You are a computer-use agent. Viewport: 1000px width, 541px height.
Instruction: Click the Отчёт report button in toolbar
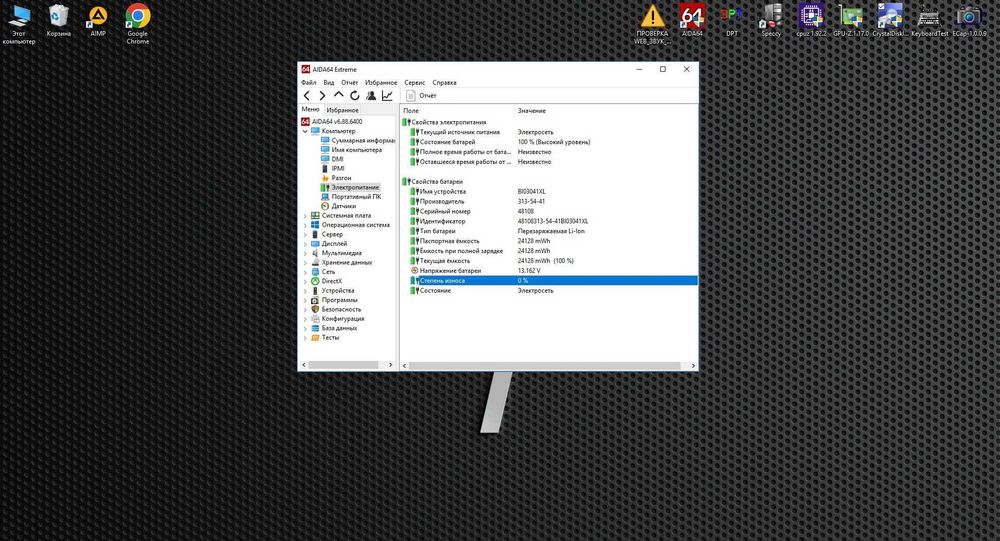pos(422,96)
